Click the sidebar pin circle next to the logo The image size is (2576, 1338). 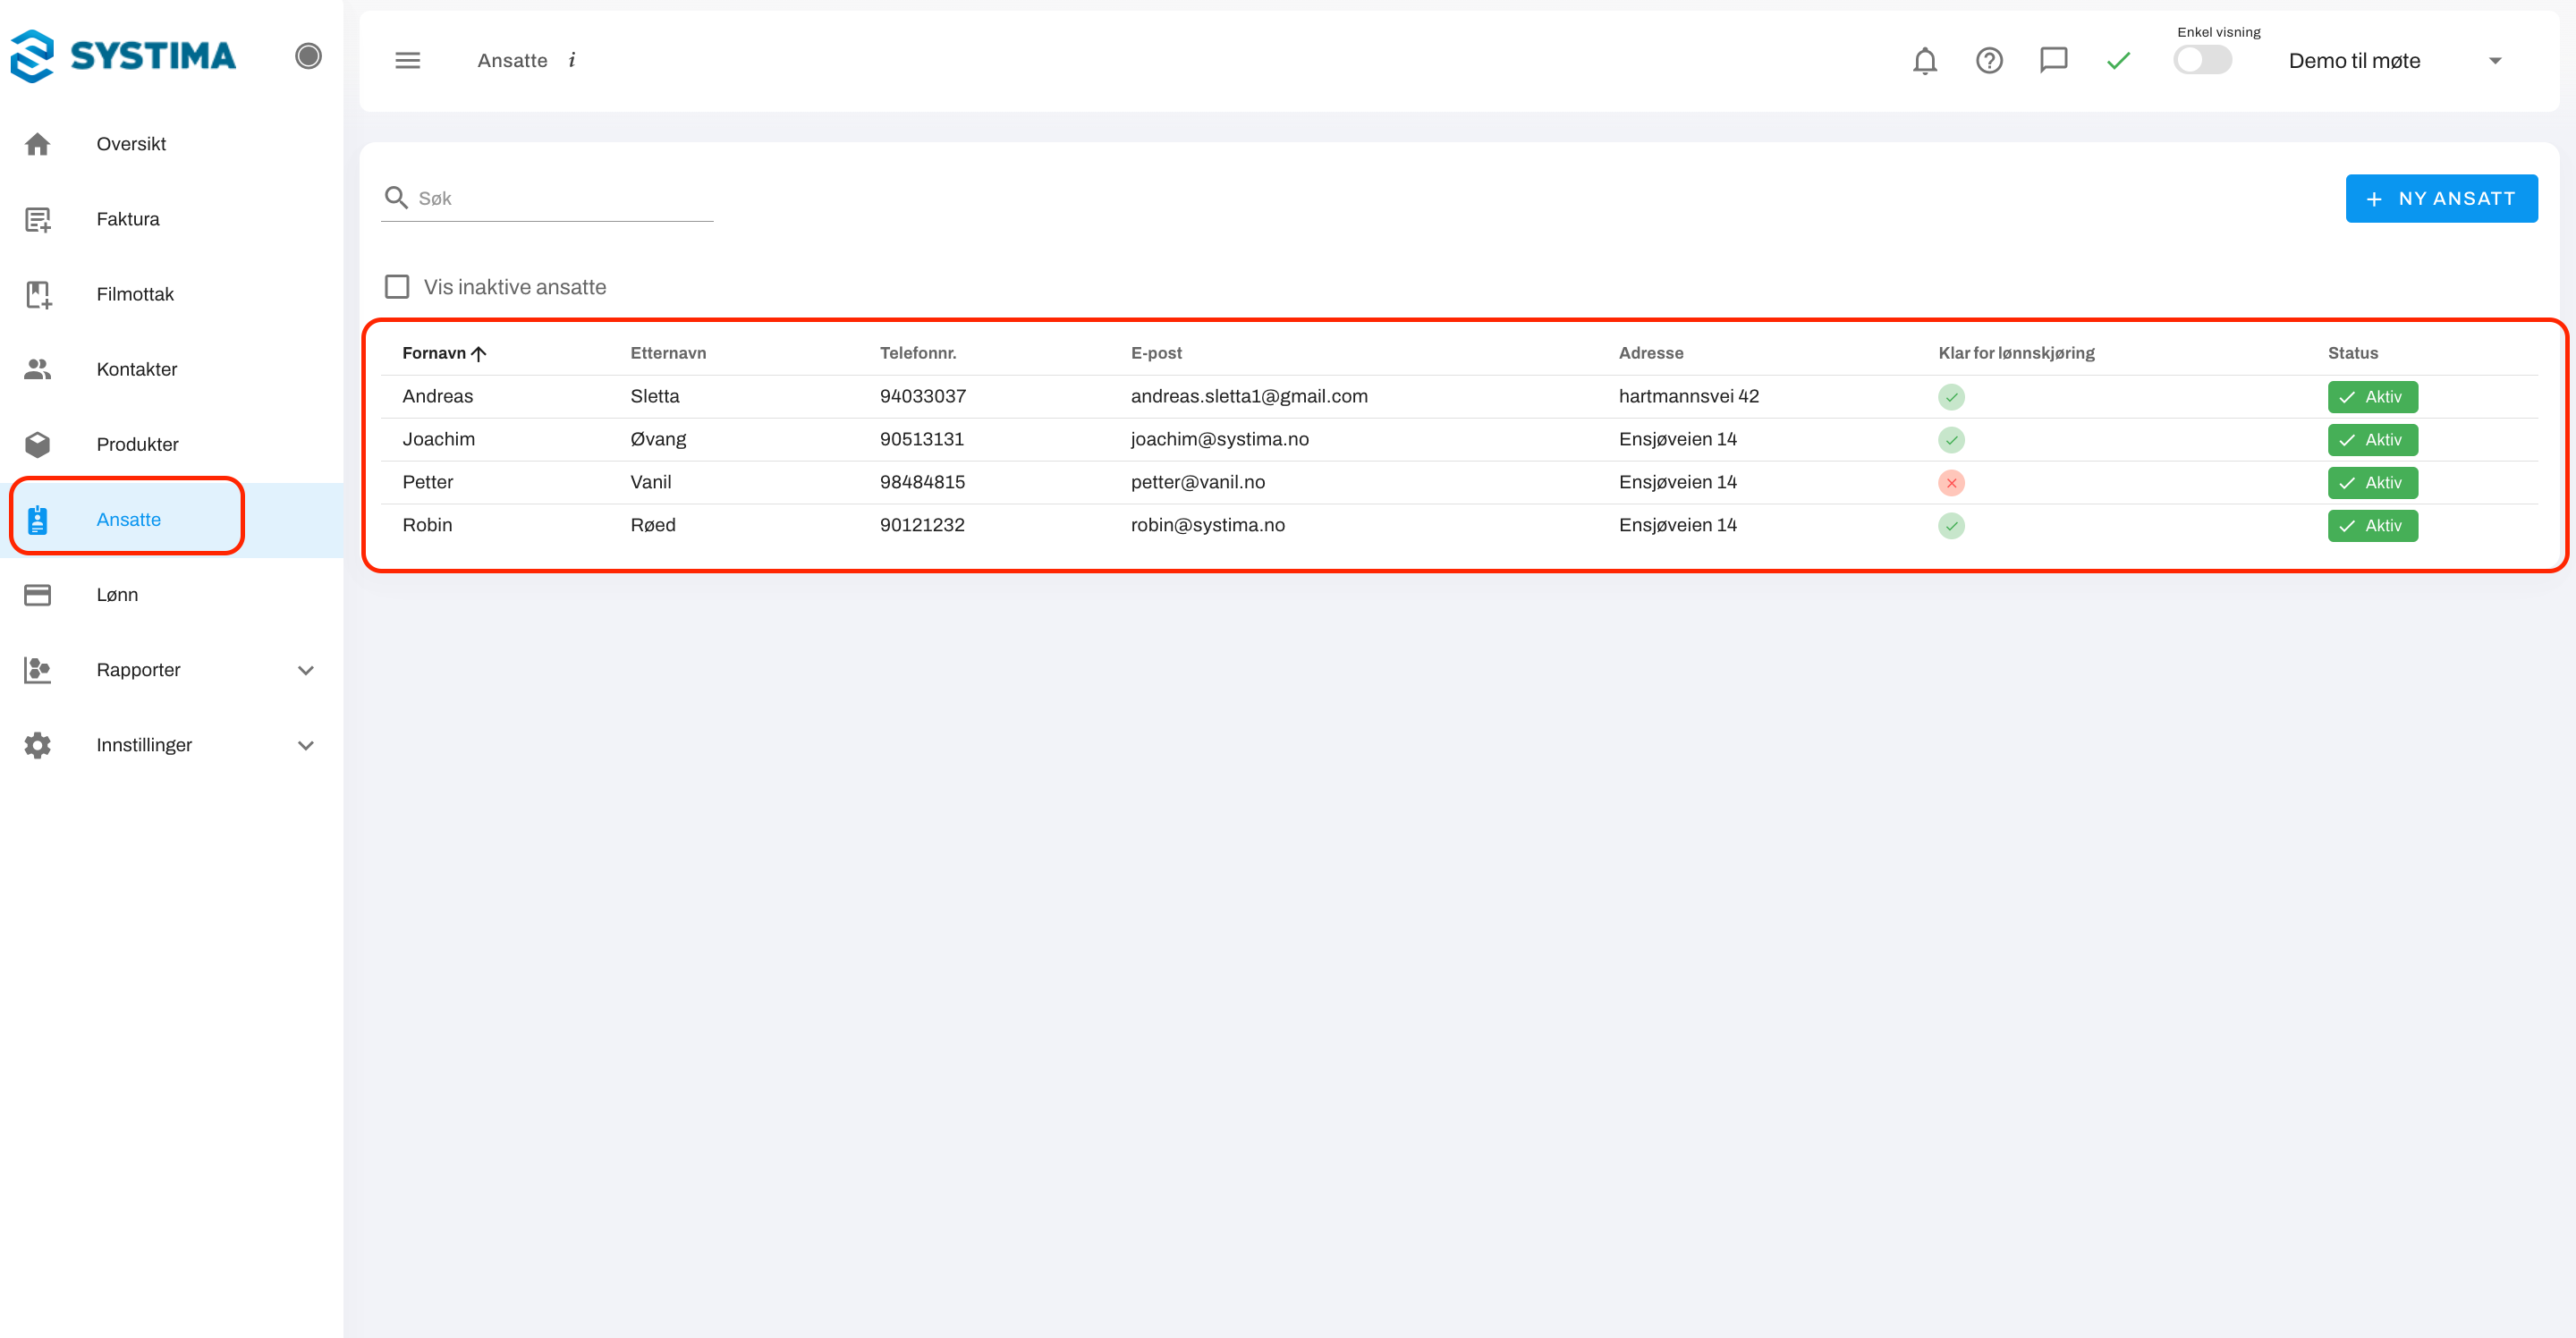click(308, 56)
